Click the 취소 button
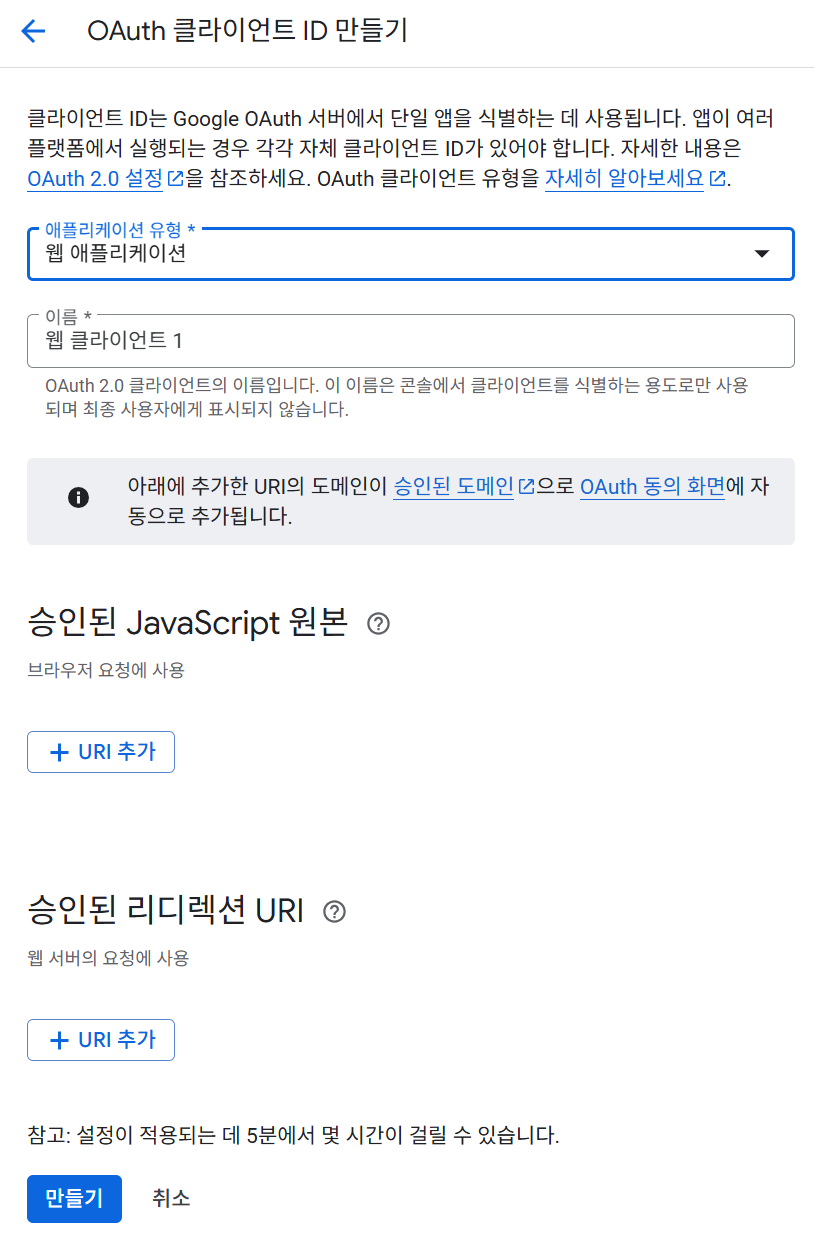Screen dimensions: 814x1256 click(171, 1198)
